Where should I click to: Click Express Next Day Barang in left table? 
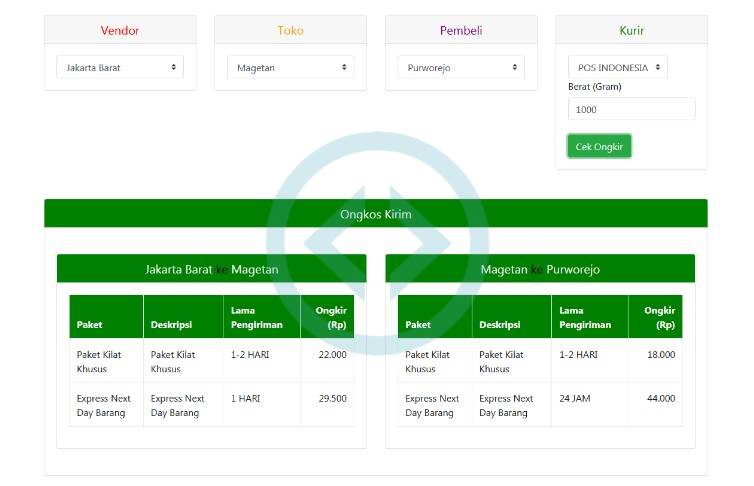pos(104,405)
